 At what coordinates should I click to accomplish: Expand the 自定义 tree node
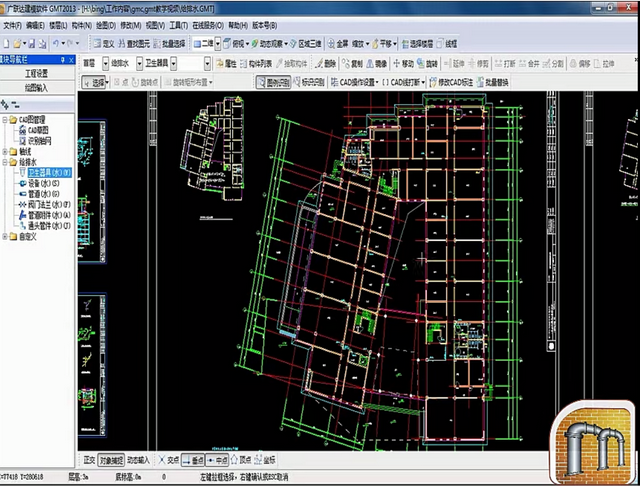tap(4, 237)
